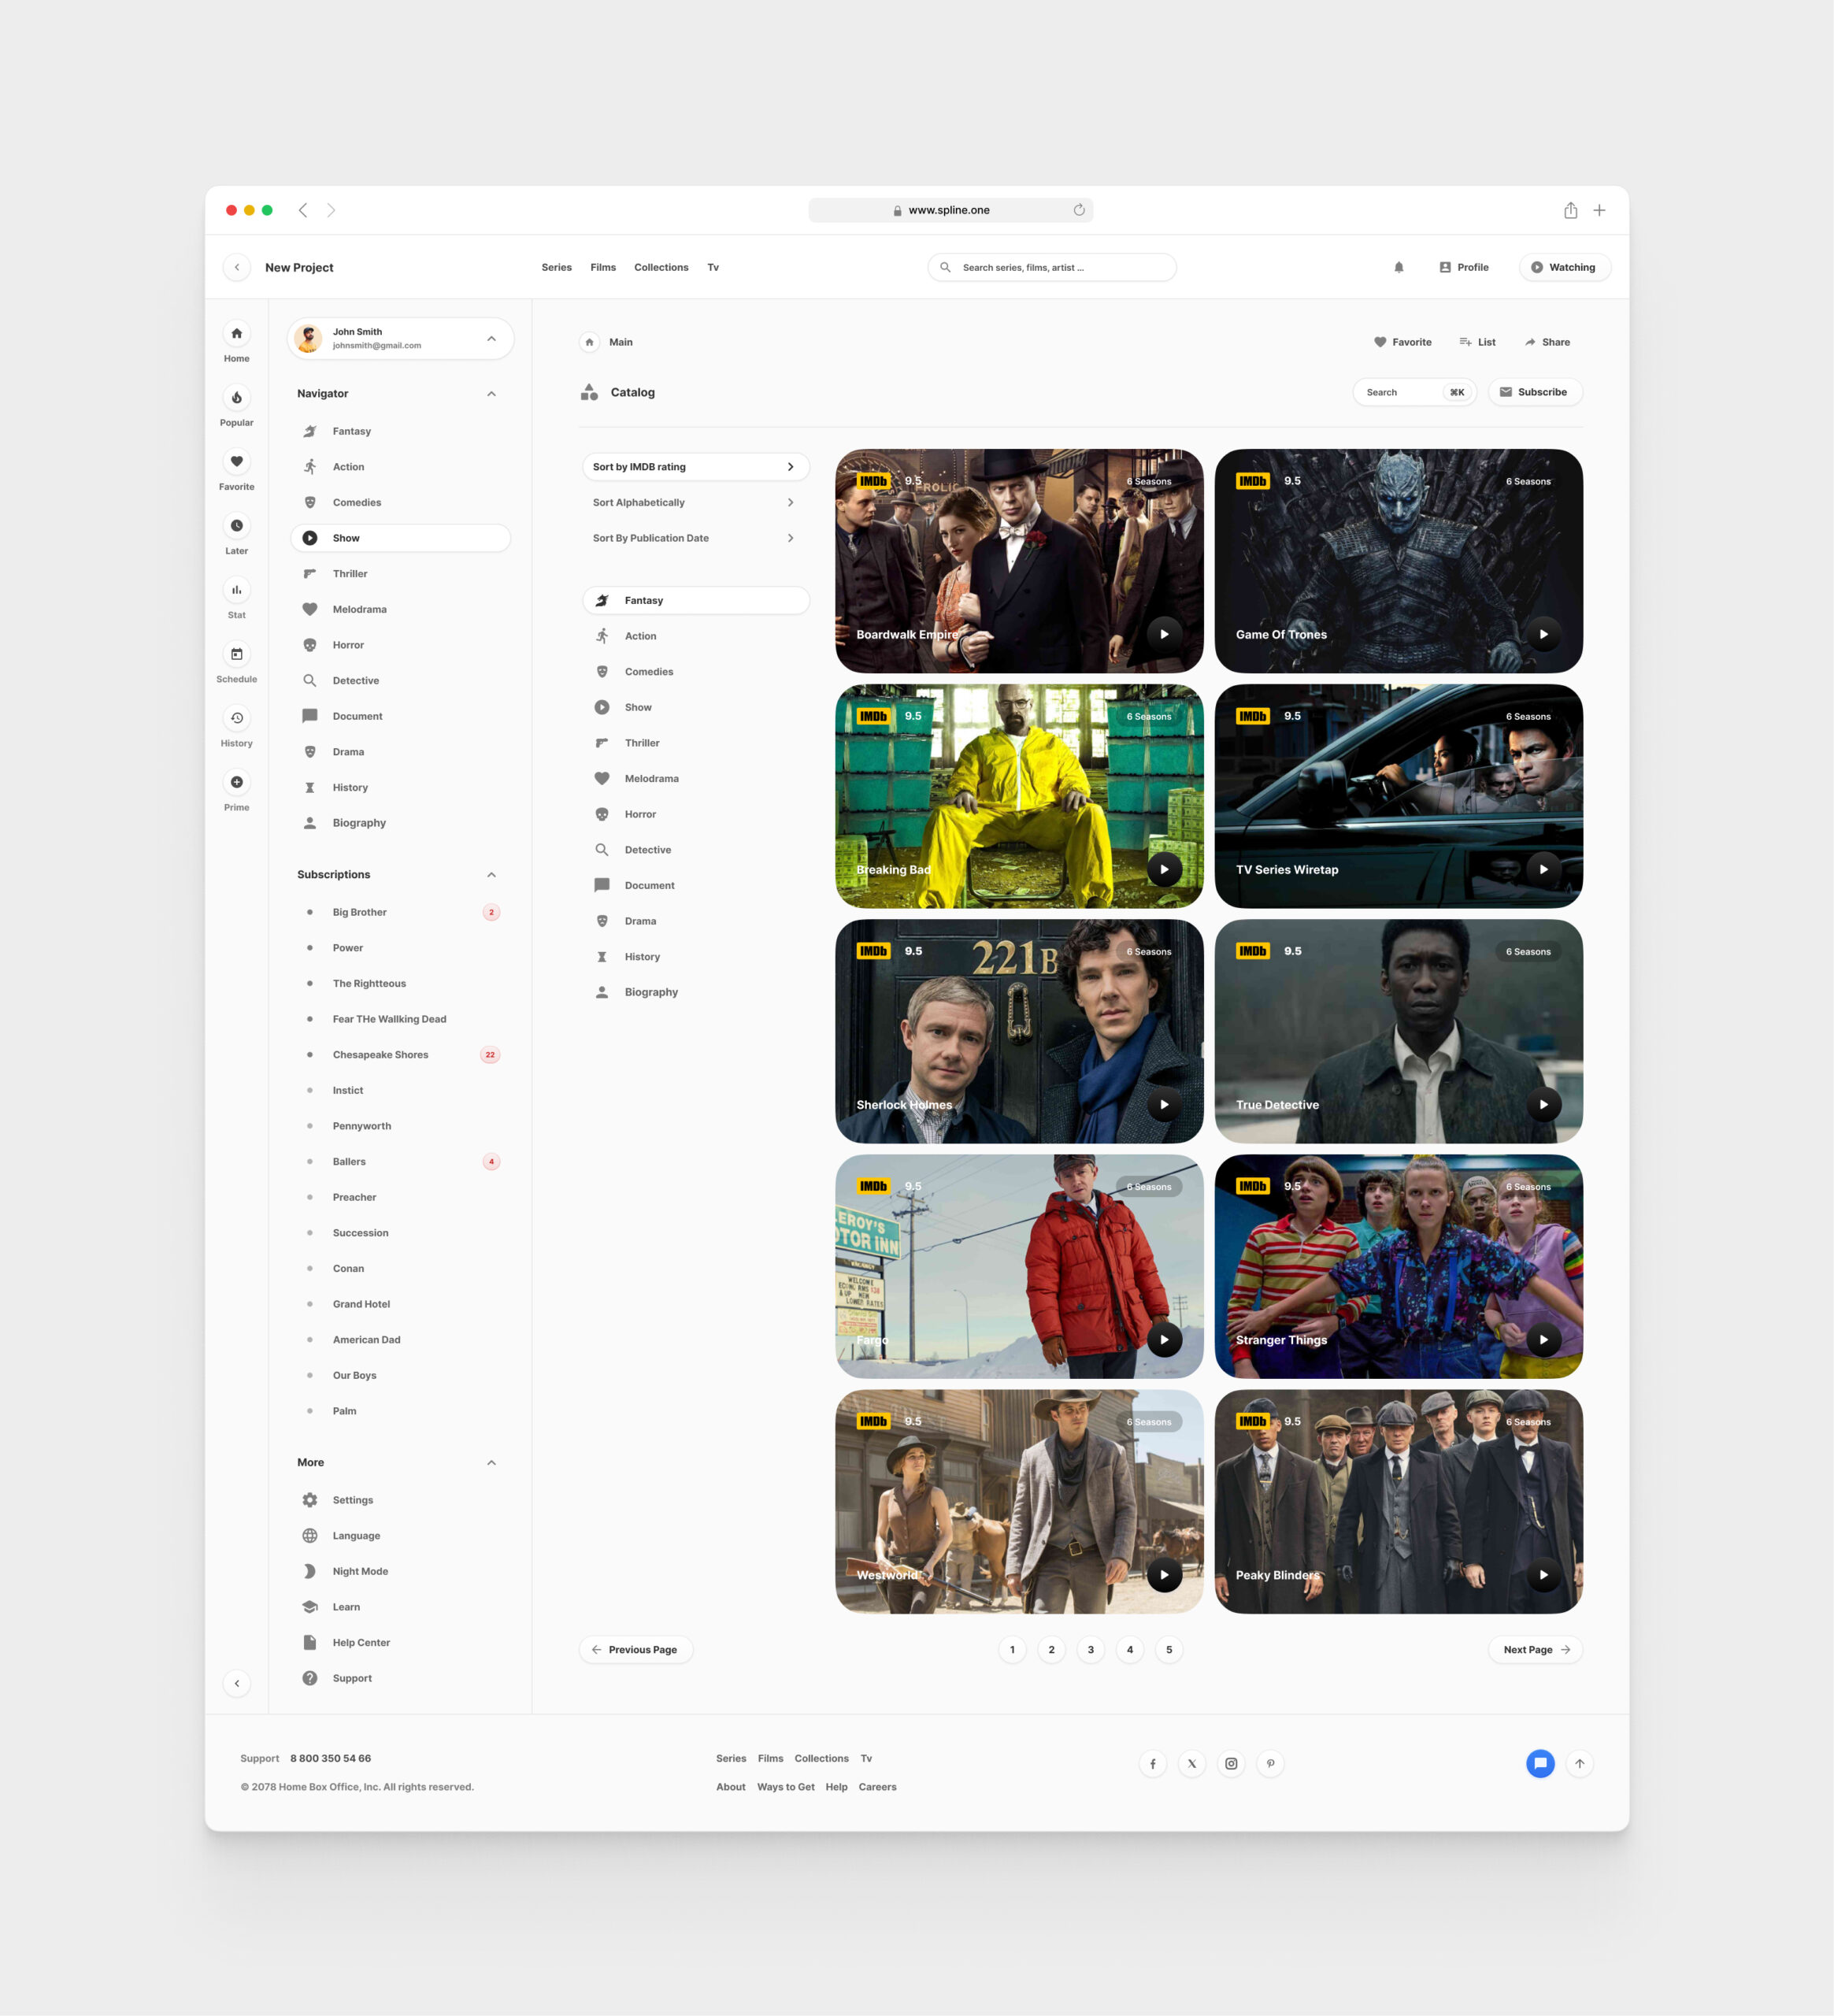The height and width of the screenshot is (2016, 1834).
Task: Collapse the More section
Action: point(491,1462)
